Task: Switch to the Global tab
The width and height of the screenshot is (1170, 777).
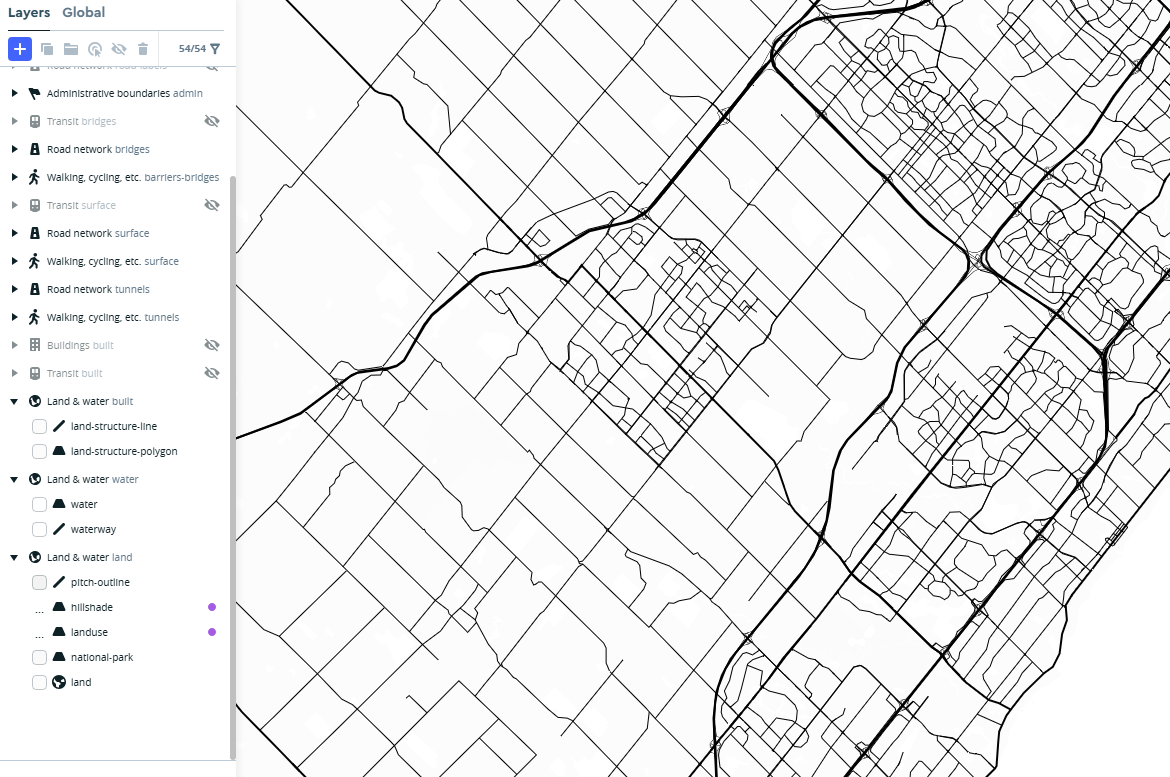Action: pos(83,13)
